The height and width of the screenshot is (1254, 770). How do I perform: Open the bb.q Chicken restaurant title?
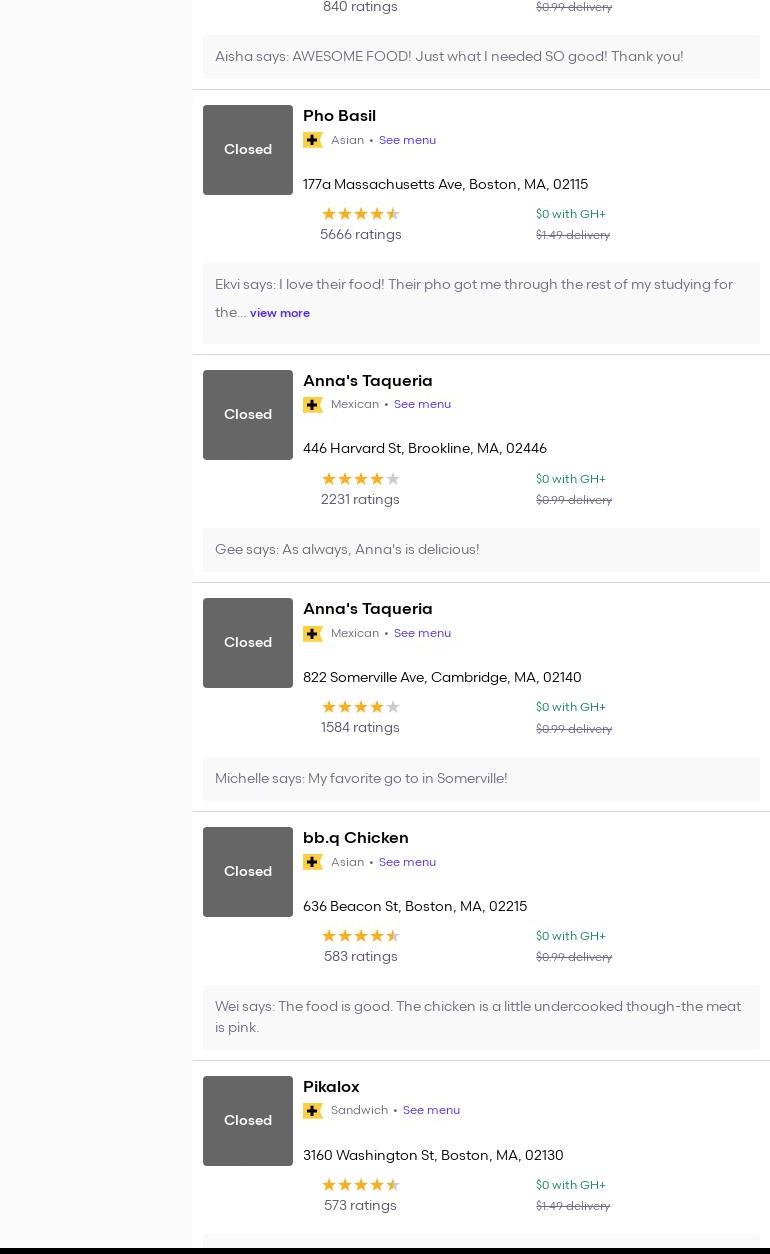point(355,838)
